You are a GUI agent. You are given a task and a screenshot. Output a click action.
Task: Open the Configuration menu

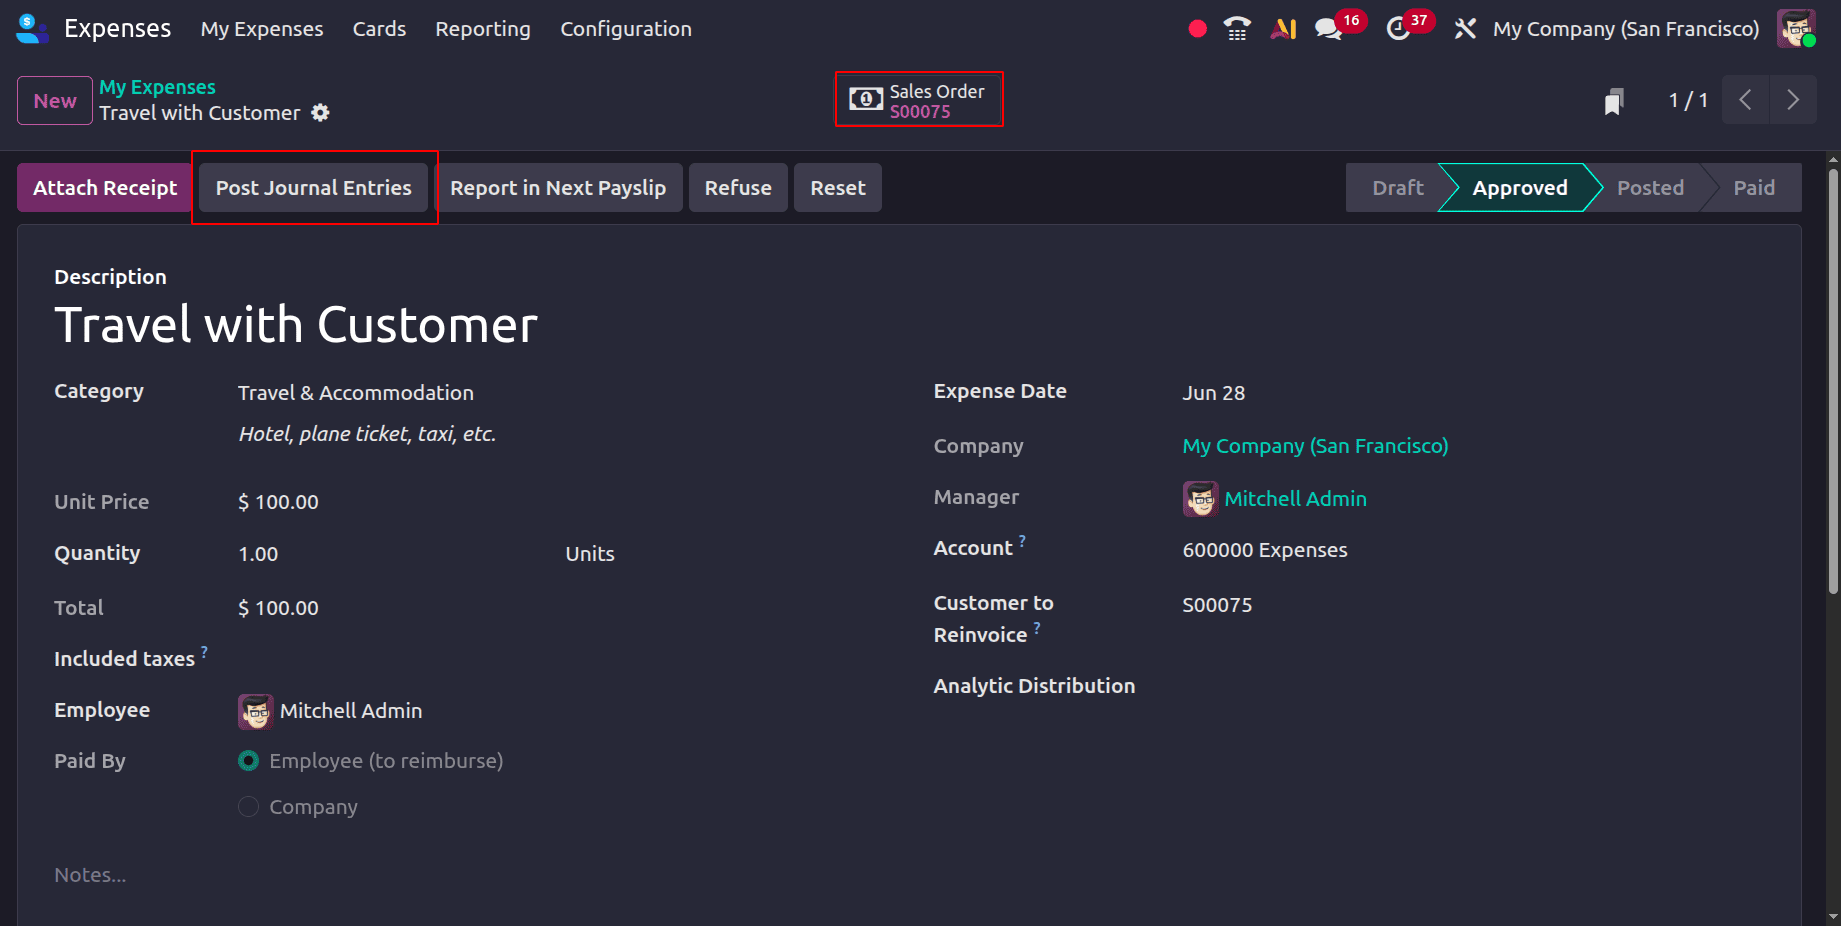point(626,29)
